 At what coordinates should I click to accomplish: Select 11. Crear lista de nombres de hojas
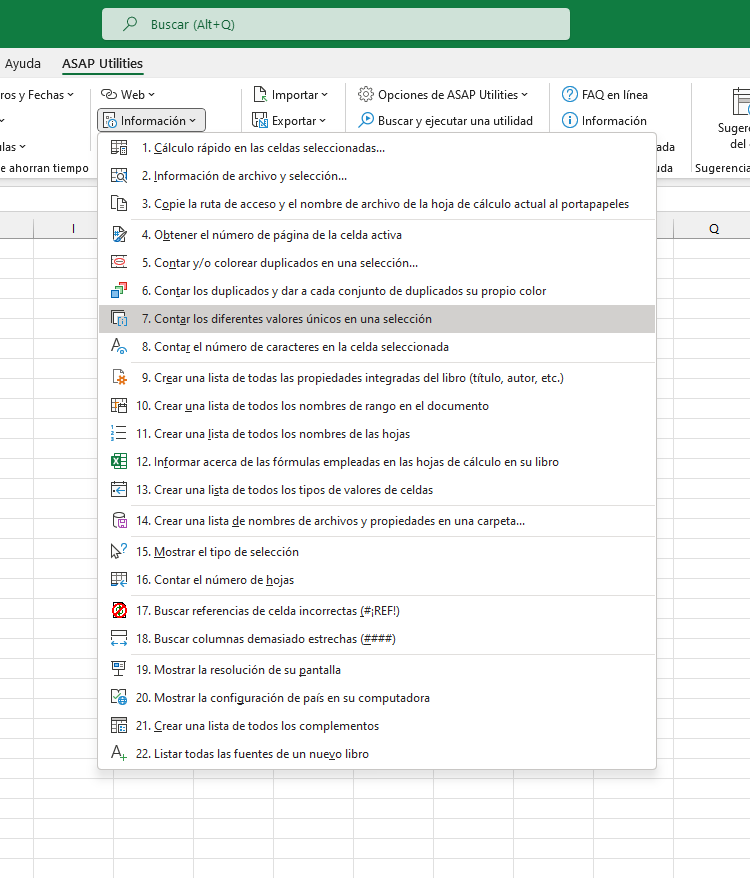click(376, 434)
